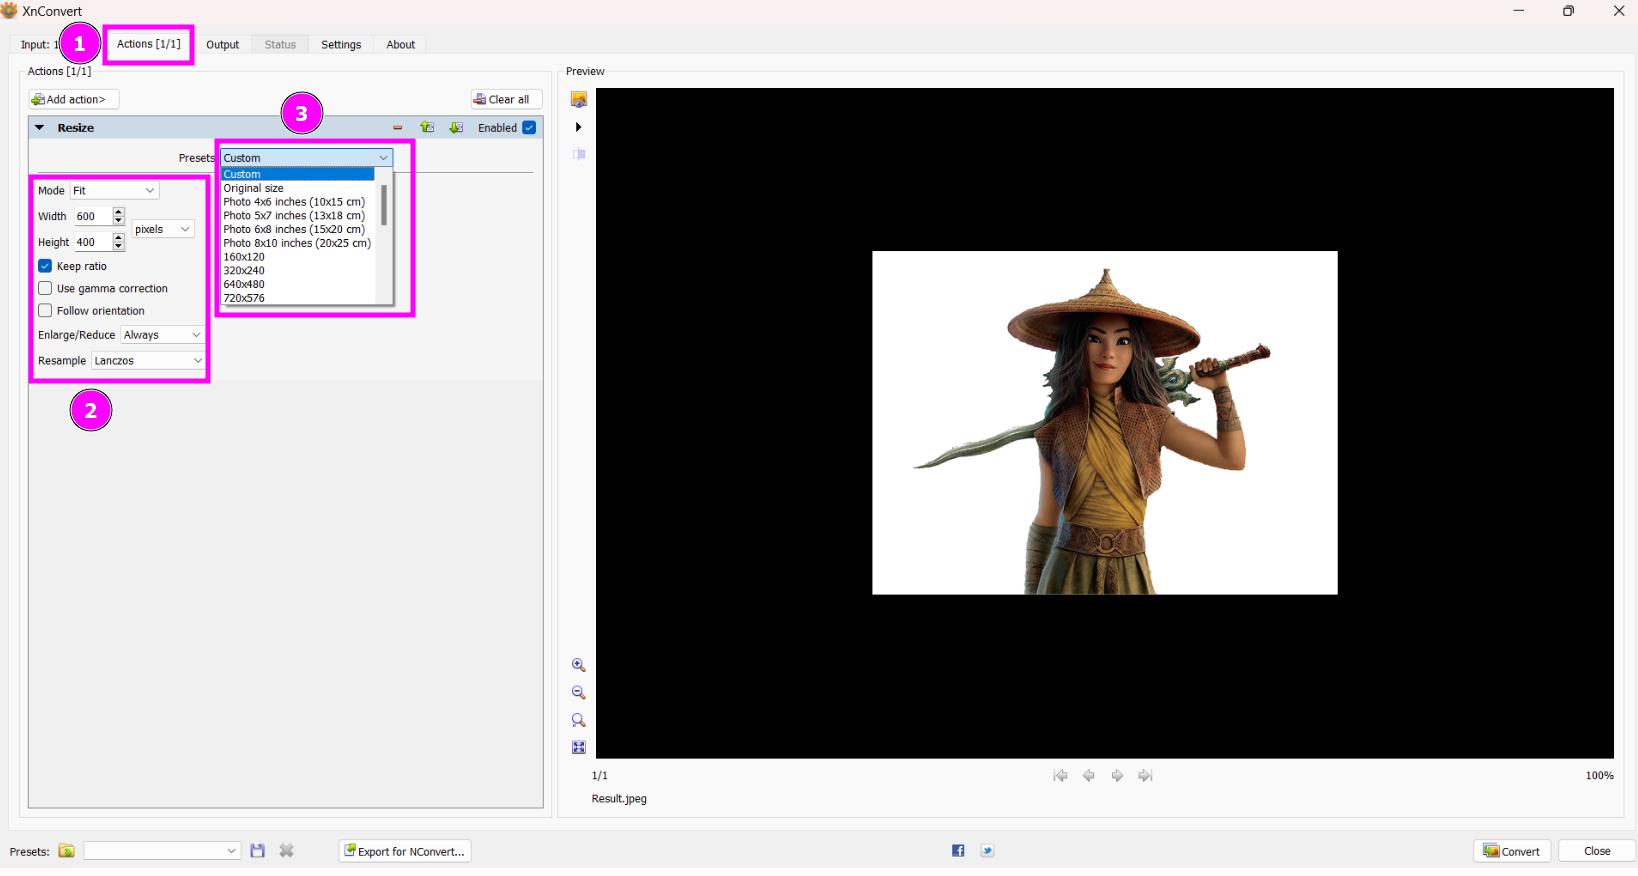
Task: Click the Height input field
Action: [x=93, y=242]
